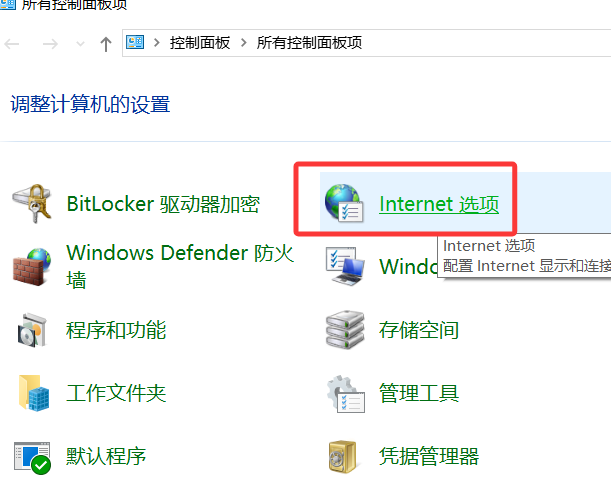Screen dimensions: 611x495
Task: Expand chevron after 控制面板 in address bar
Action: tap(244, 42)
